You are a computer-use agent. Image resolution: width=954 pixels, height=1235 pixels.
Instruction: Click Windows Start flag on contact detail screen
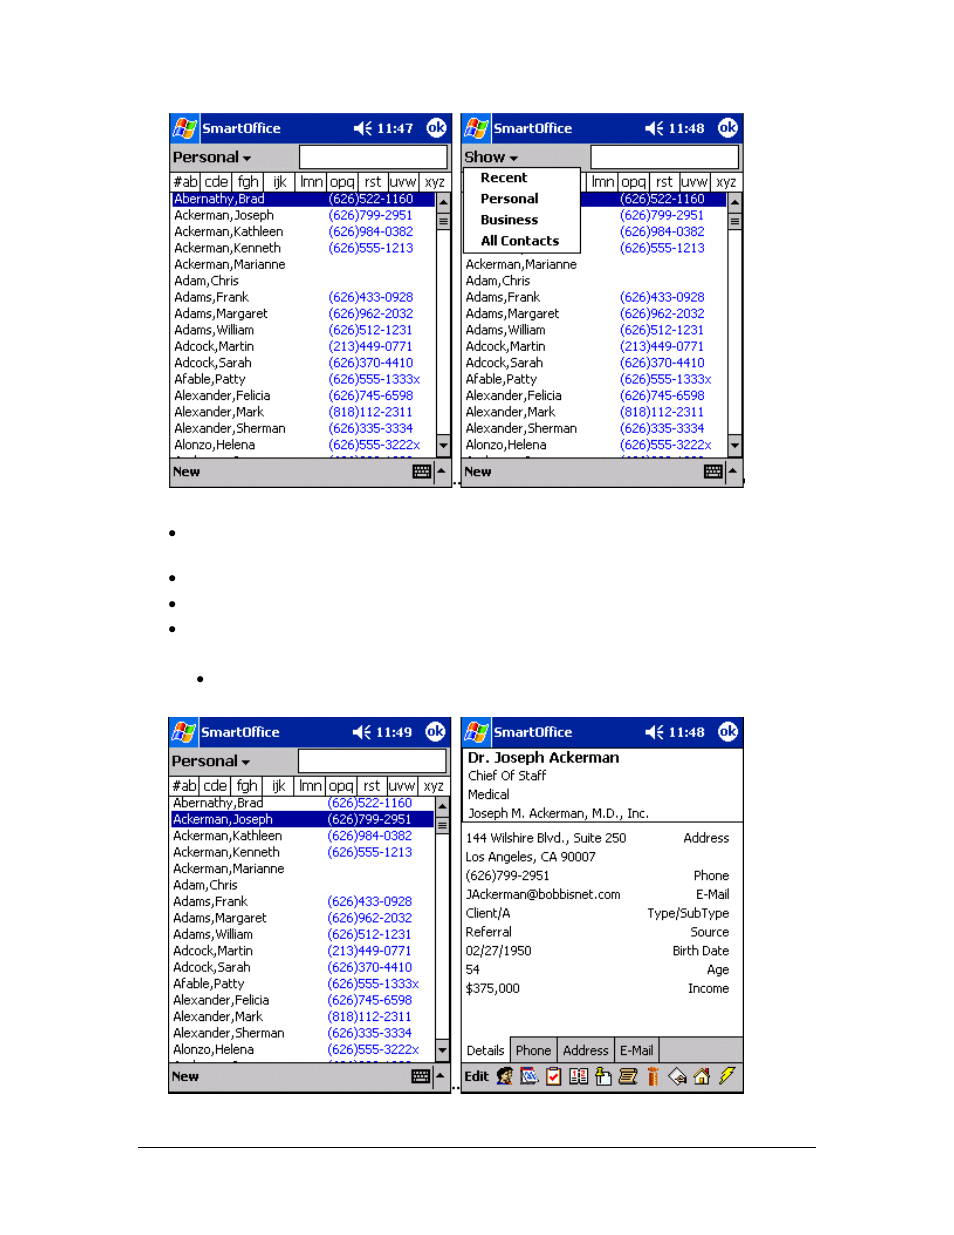(x=477, y=732)
